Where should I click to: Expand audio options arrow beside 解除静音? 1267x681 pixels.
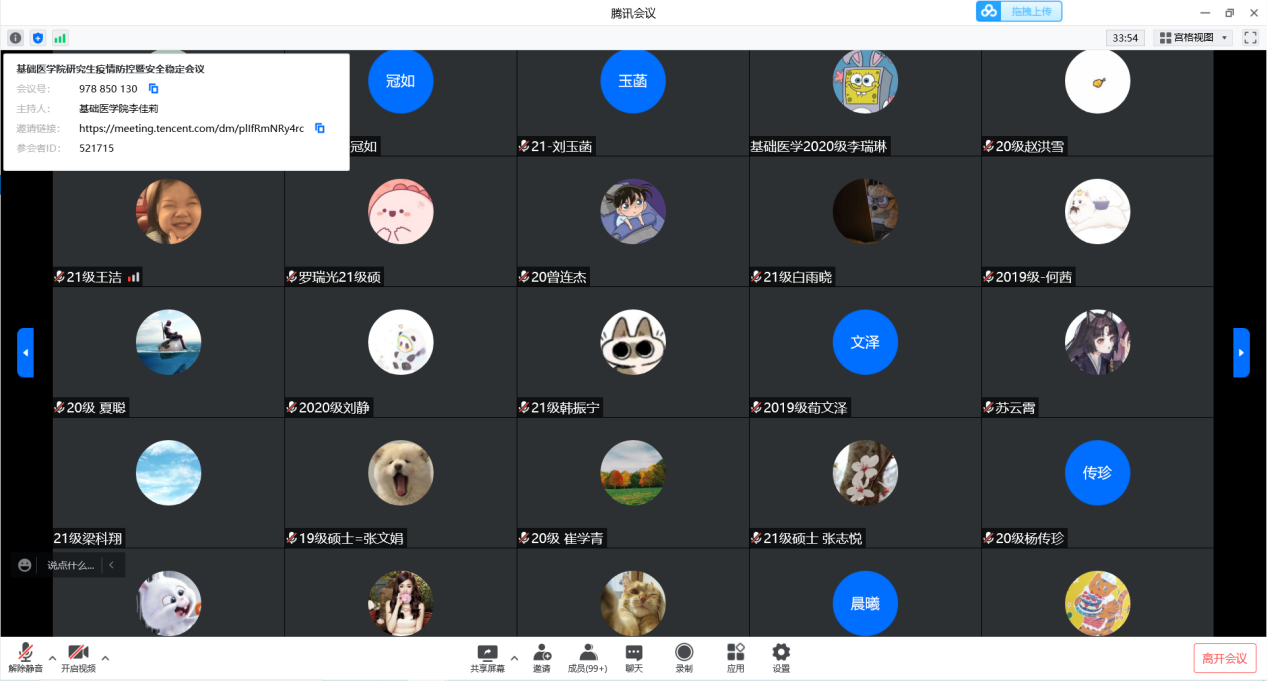(x=52, y=658)
